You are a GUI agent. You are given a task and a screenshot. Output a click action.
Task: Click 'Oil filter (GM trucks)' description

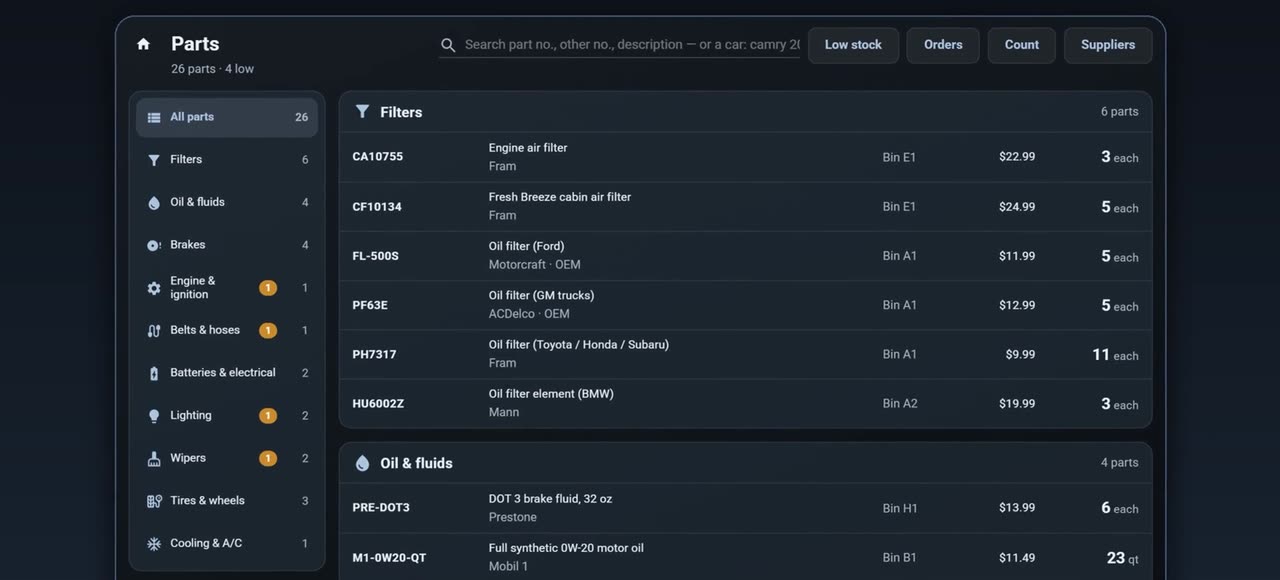(541, 295)
